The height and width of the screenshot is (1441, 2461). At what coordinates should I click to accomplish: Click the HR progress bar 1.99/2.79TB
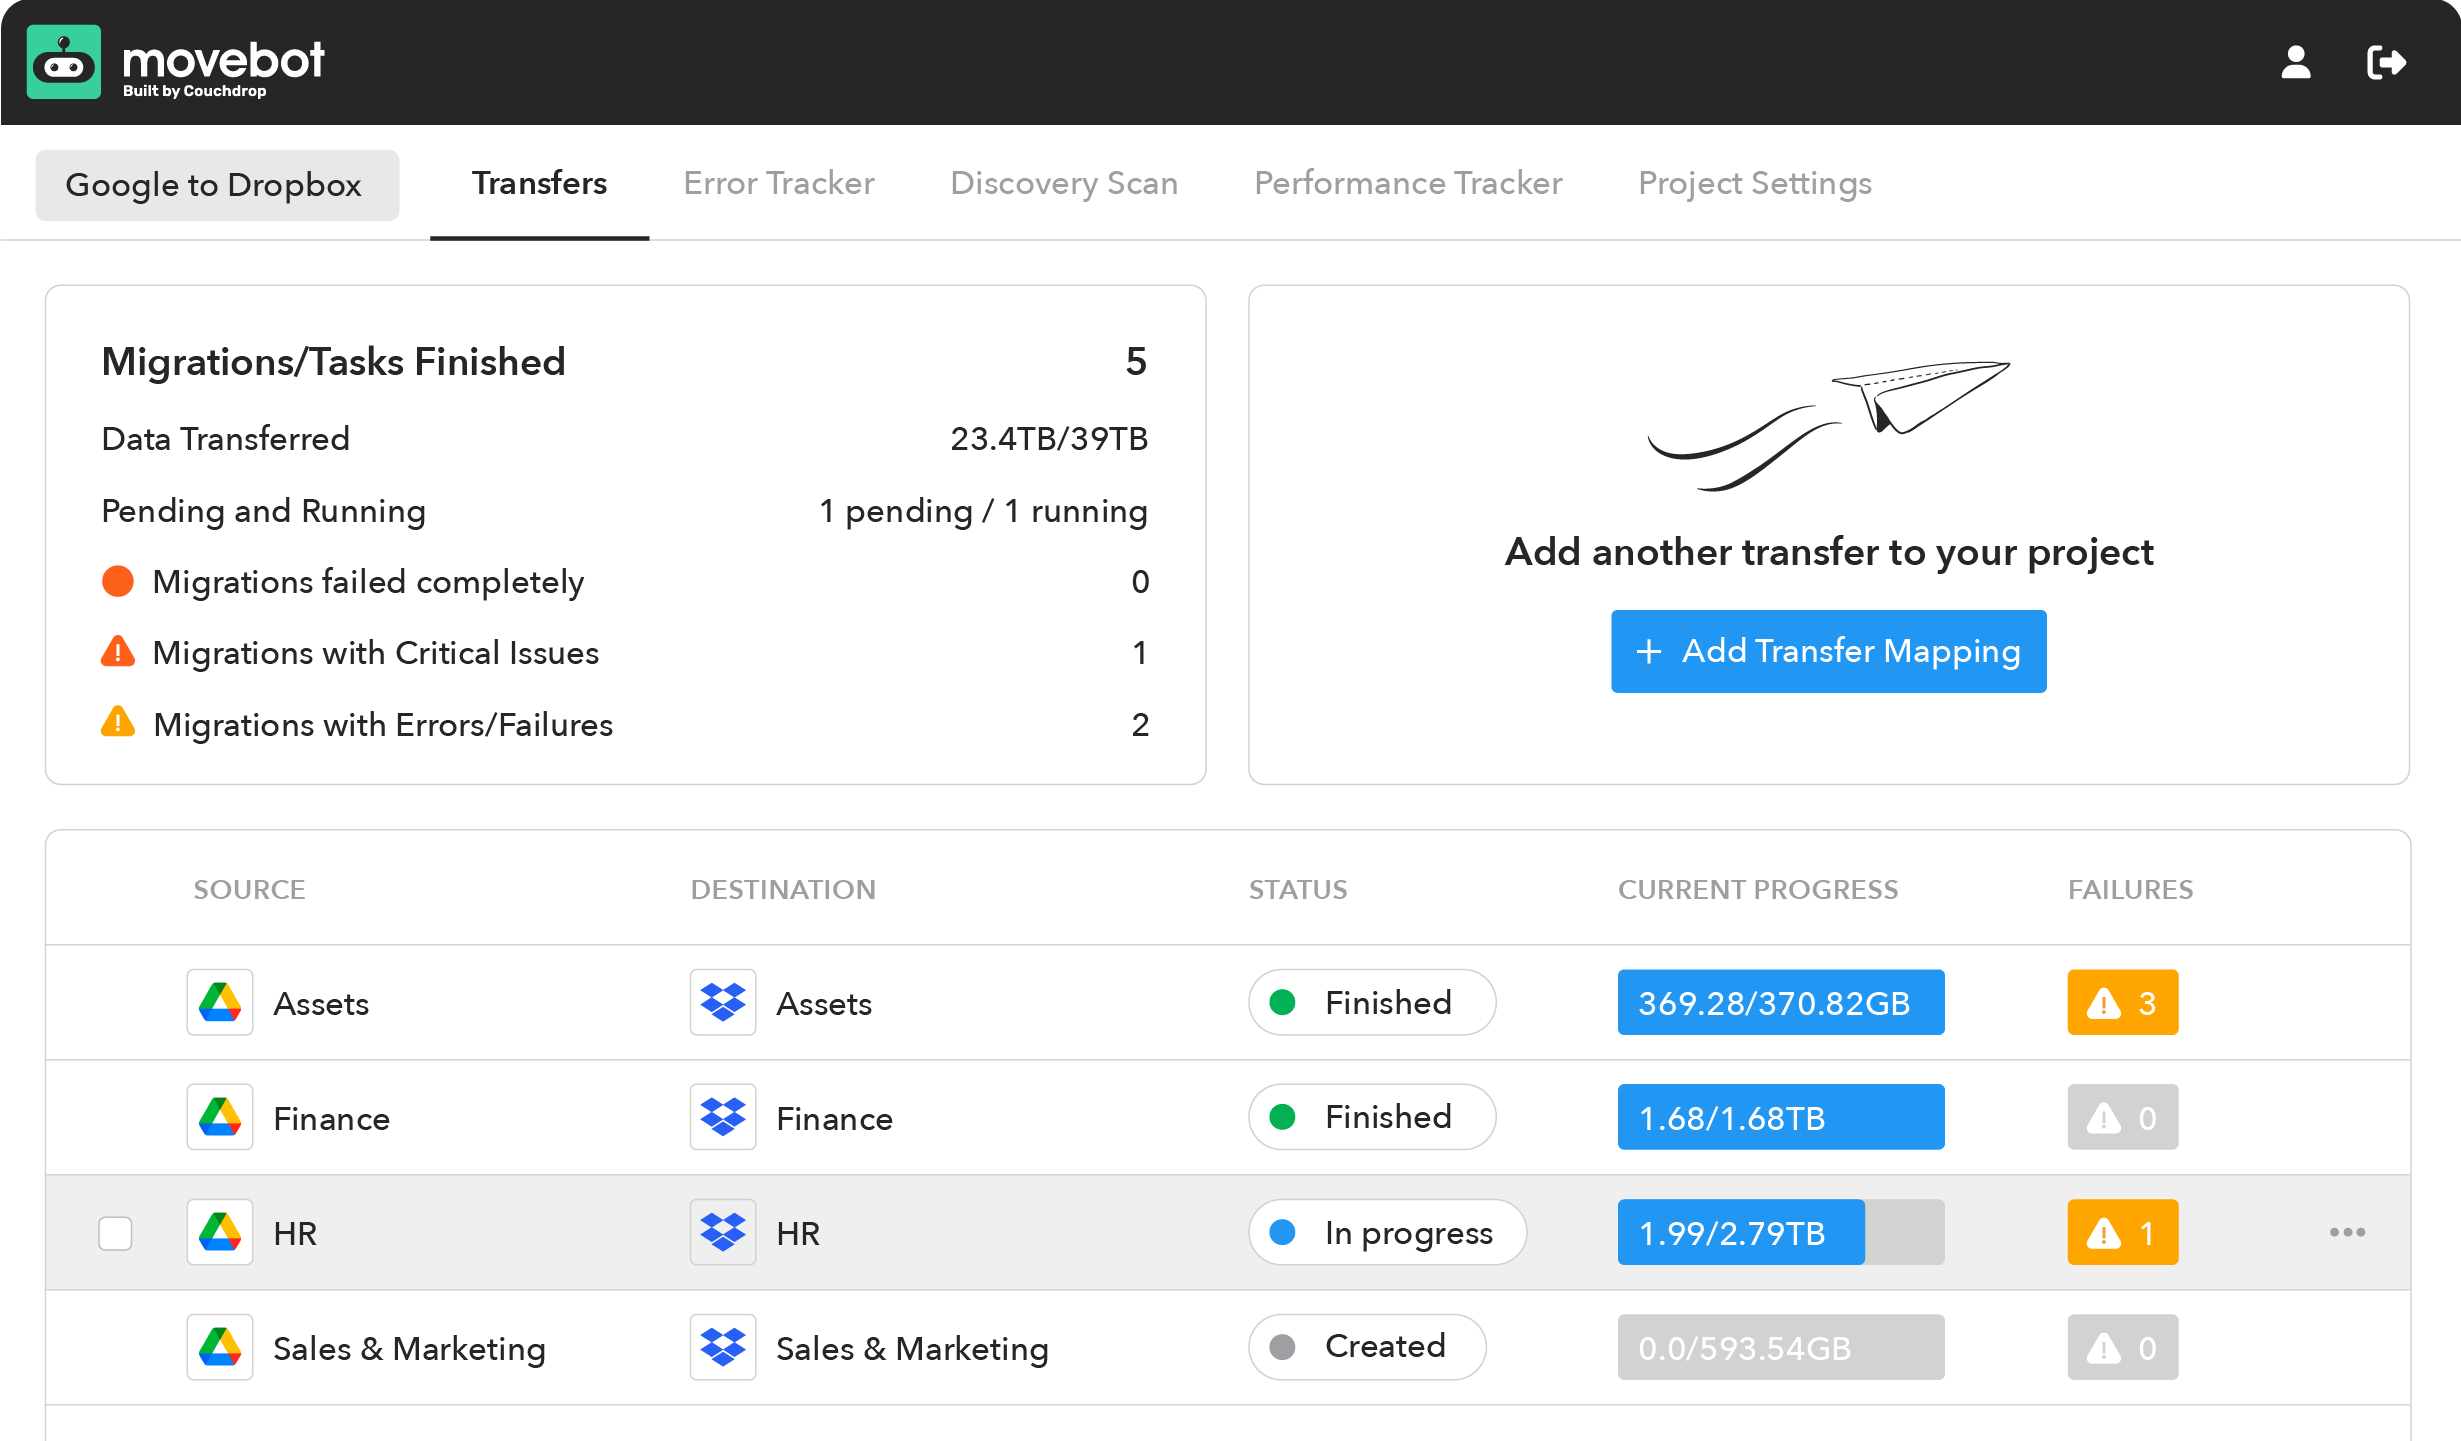pos(1780,1232)
